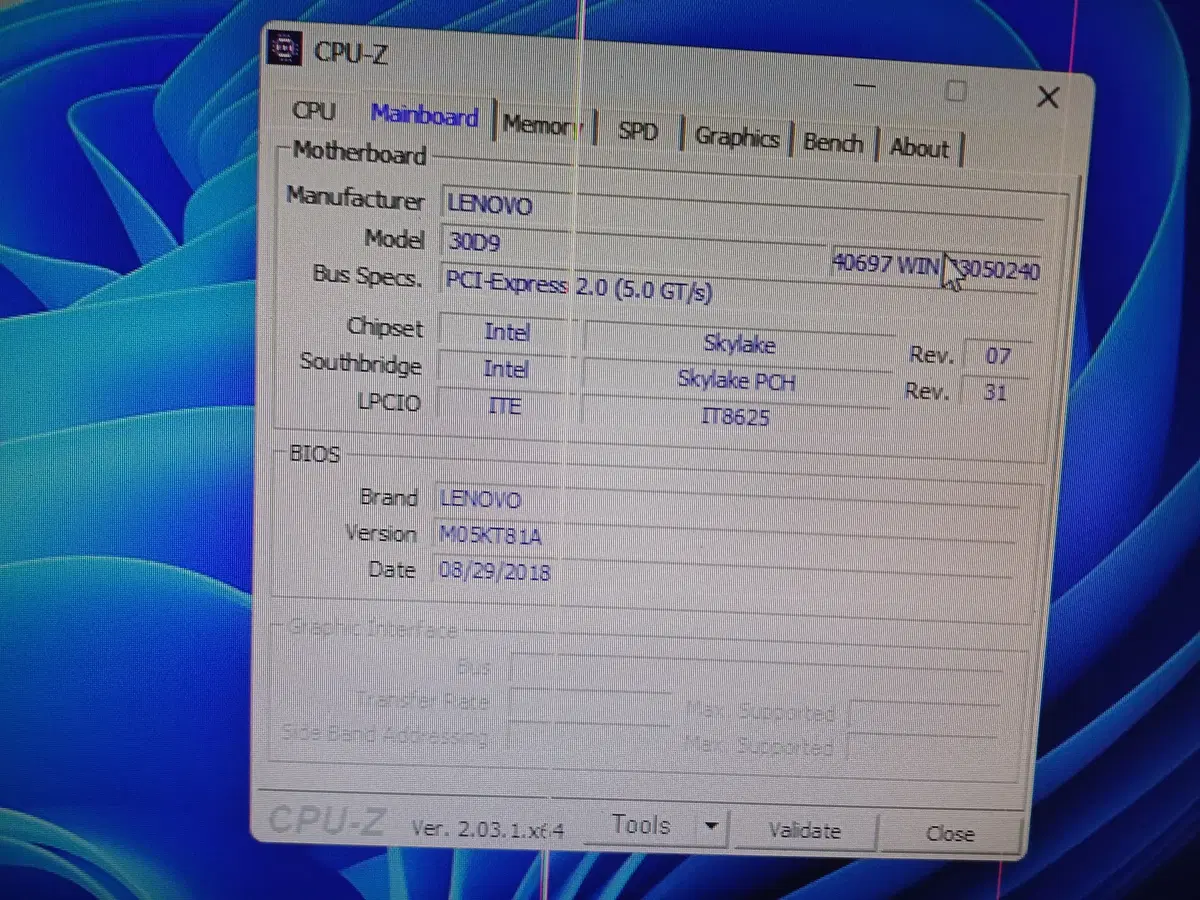Open the Graphics tab
Viewport: 1200px width, 900px height.
pos(737,138)
